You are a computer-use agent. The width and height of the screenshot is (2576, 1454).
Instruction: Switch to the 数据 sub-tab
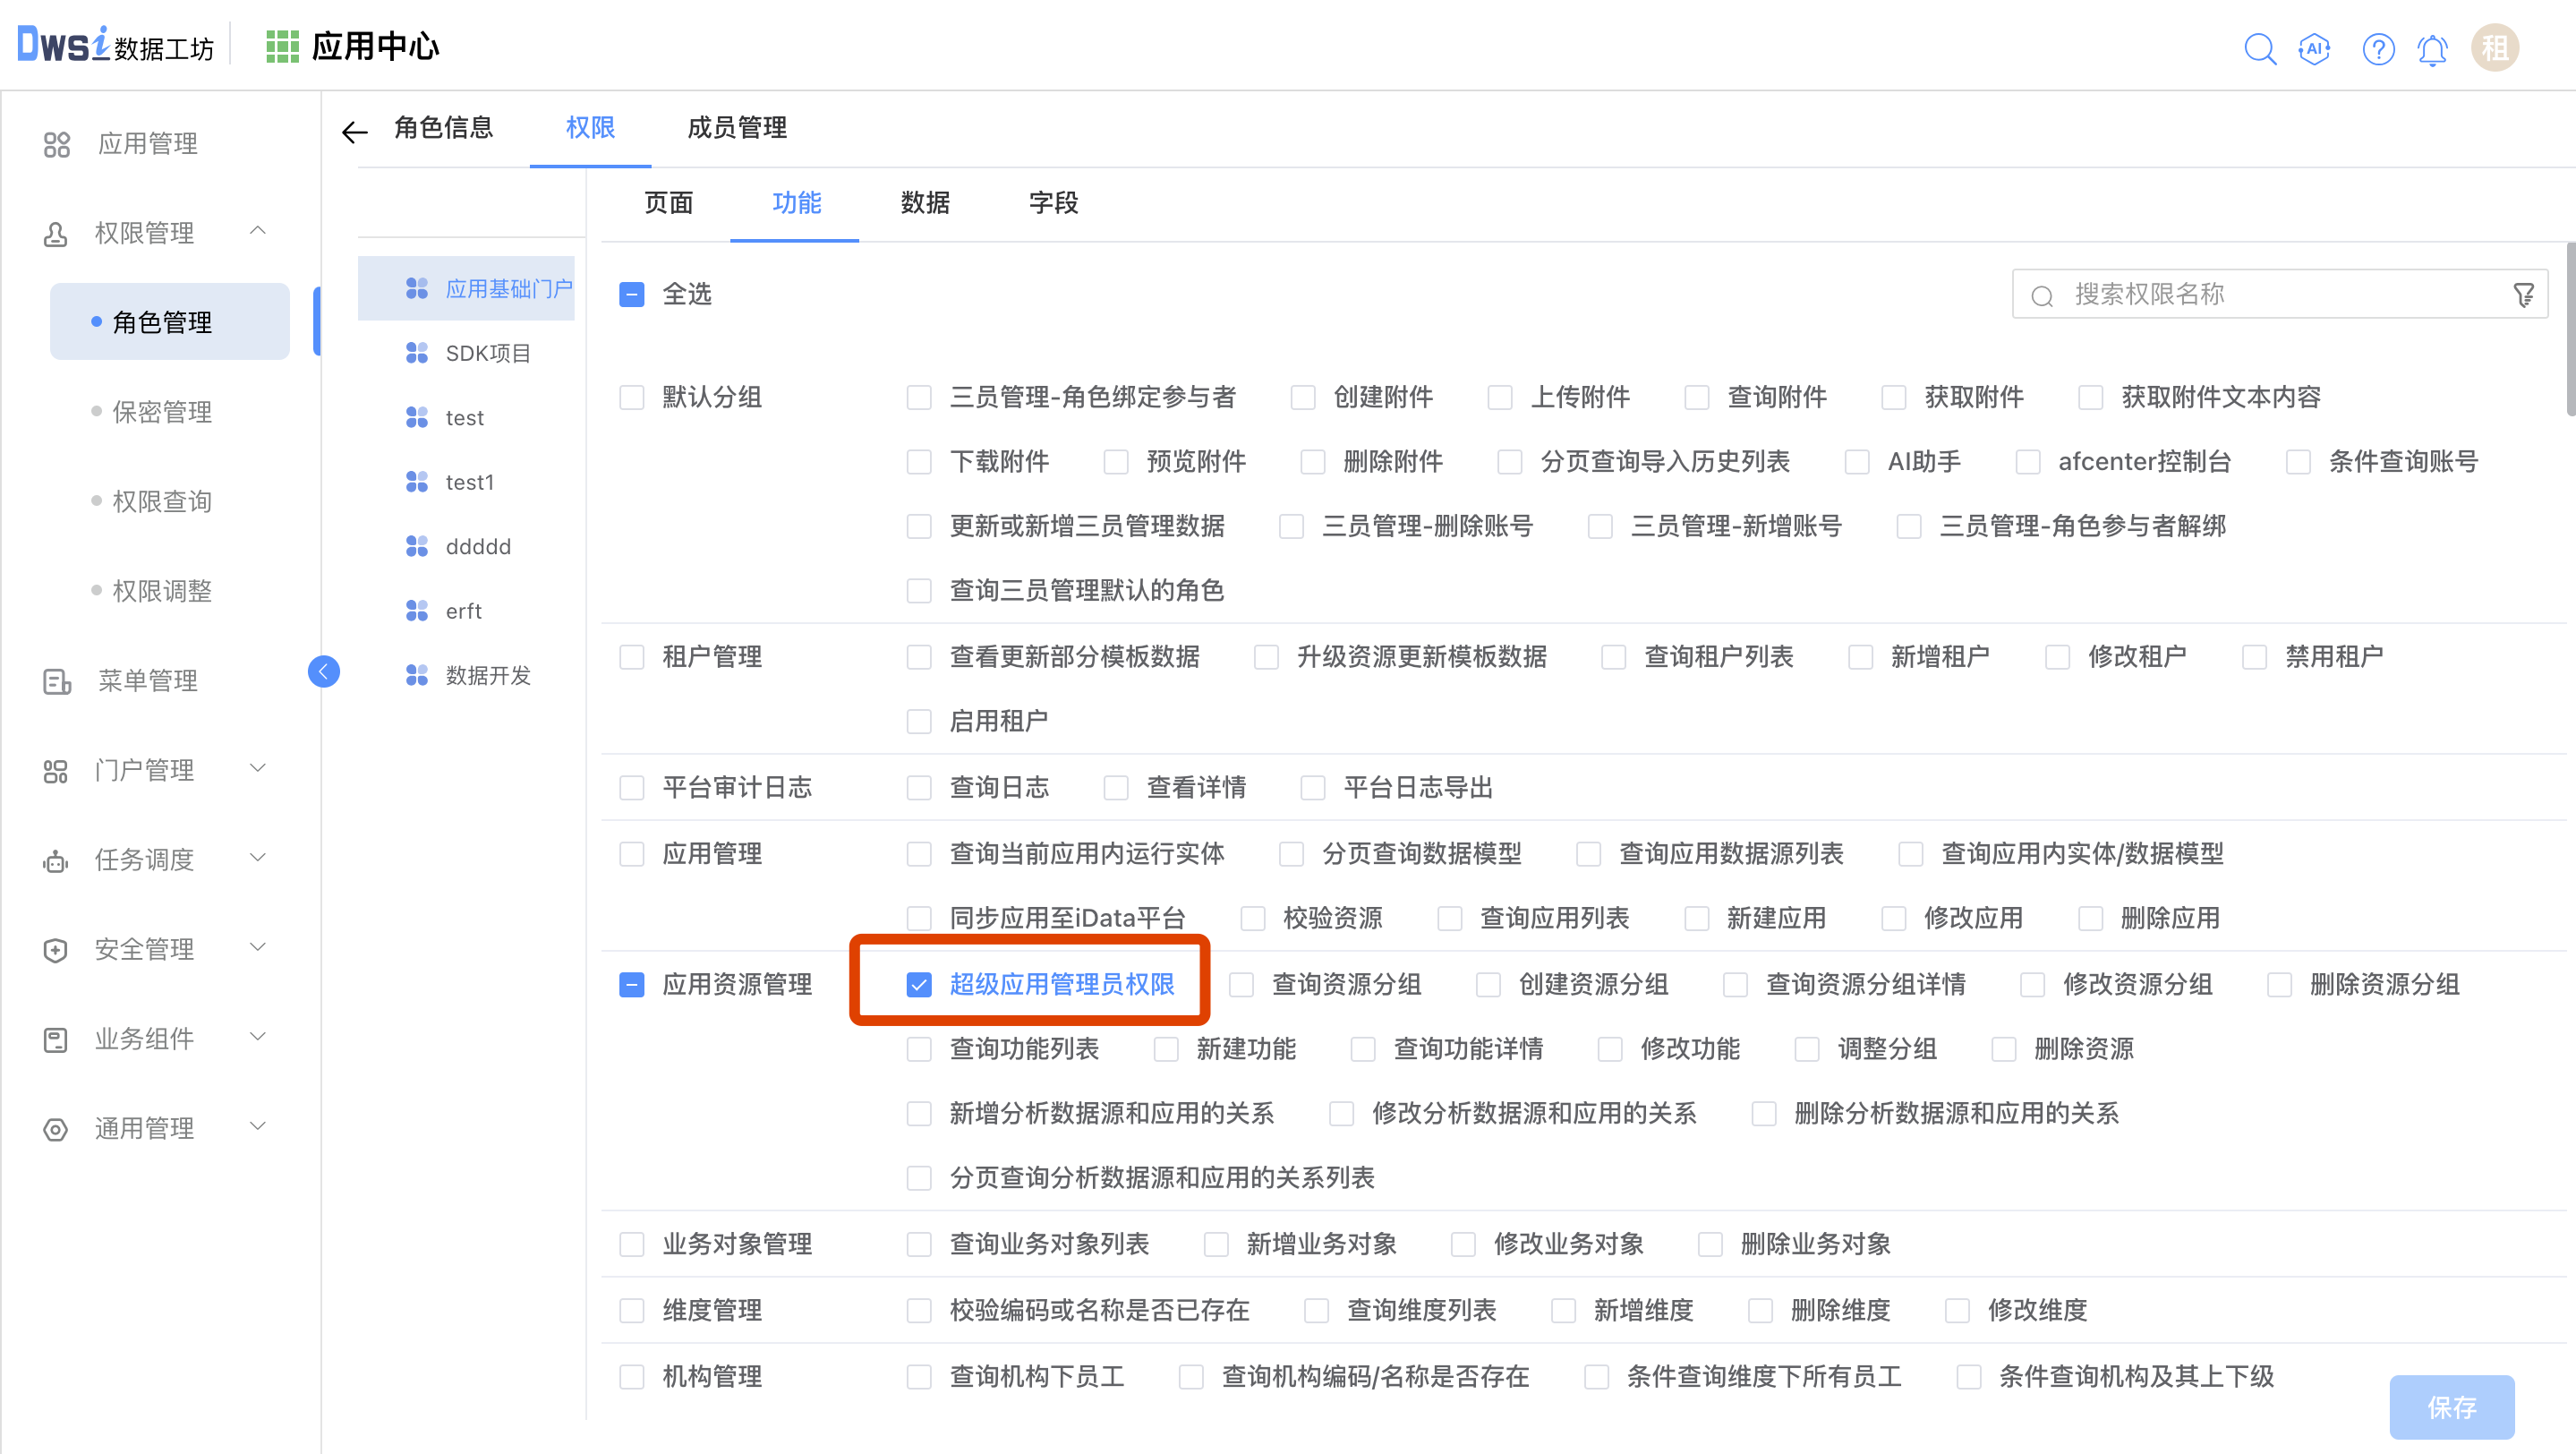point(924,203)
